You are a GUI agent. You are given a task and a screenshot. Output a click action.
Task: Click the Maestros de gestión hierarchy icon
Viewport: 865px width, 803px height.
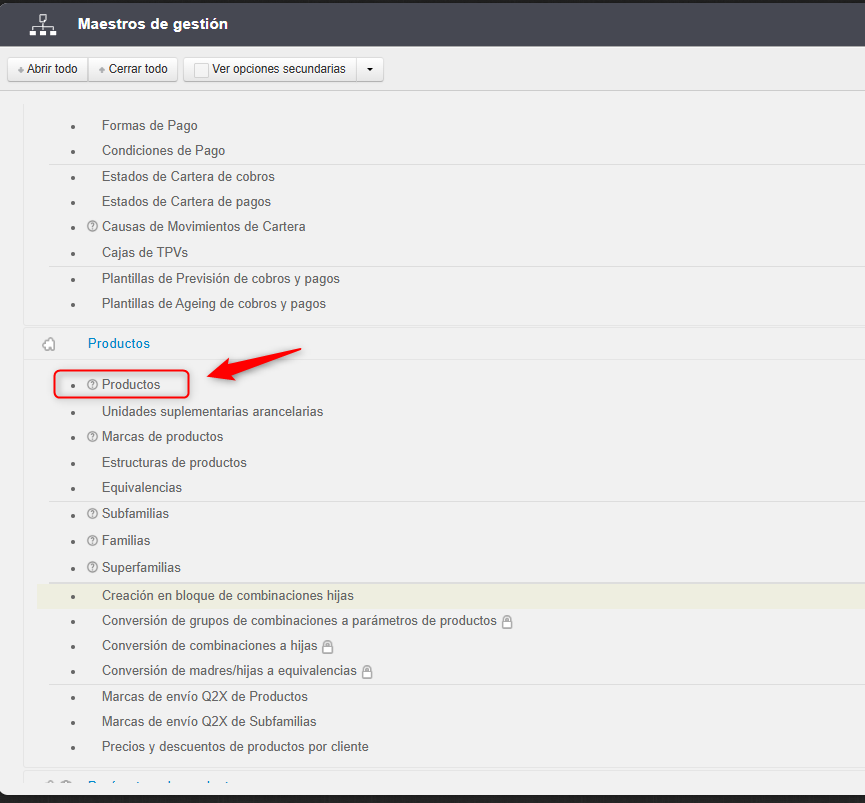point(43,24)
